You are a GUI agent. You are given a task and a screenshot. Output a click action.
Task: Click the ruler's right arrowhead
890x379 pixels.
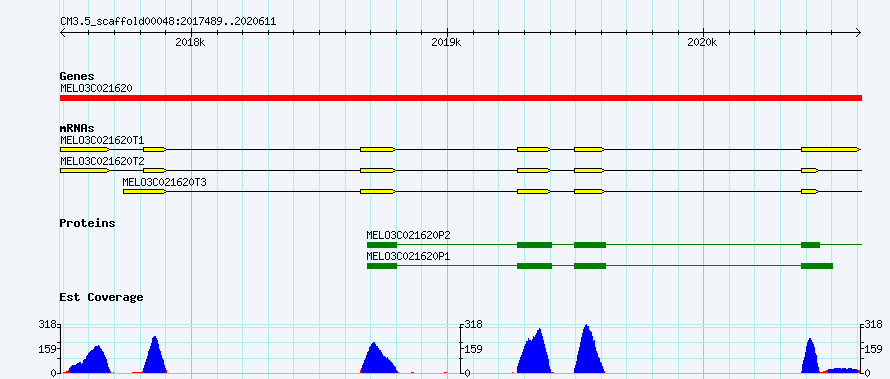[x=858, y=33]
